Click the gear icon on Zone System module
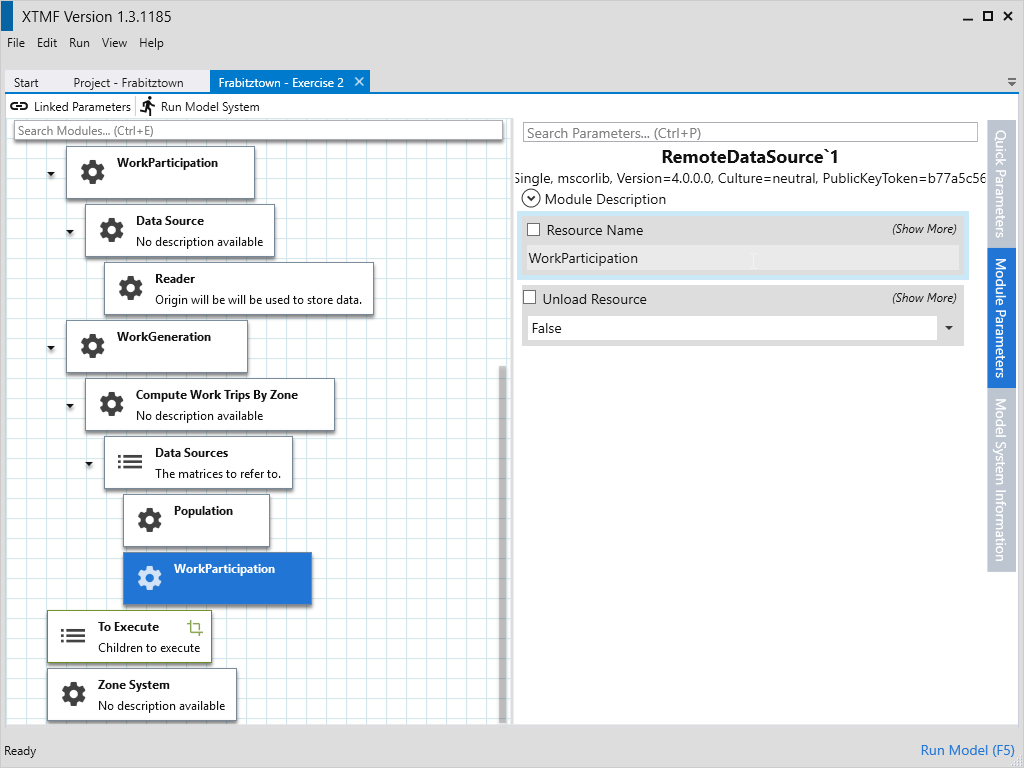The height and width of the screenshot is (768, 1024). pos(73,694)
